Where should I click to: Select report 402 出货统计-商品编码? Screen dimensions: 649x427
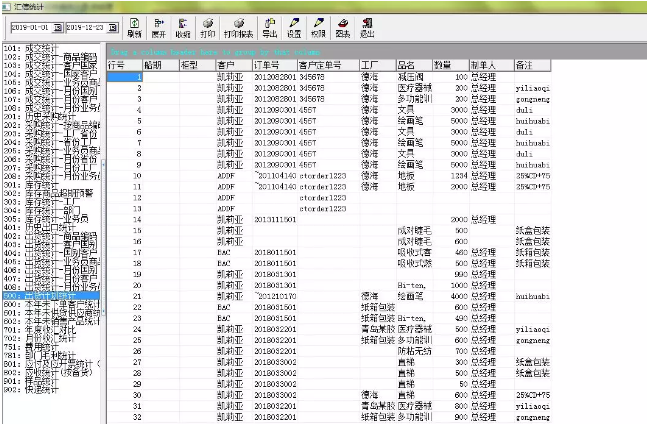click(x=50, y=236)
